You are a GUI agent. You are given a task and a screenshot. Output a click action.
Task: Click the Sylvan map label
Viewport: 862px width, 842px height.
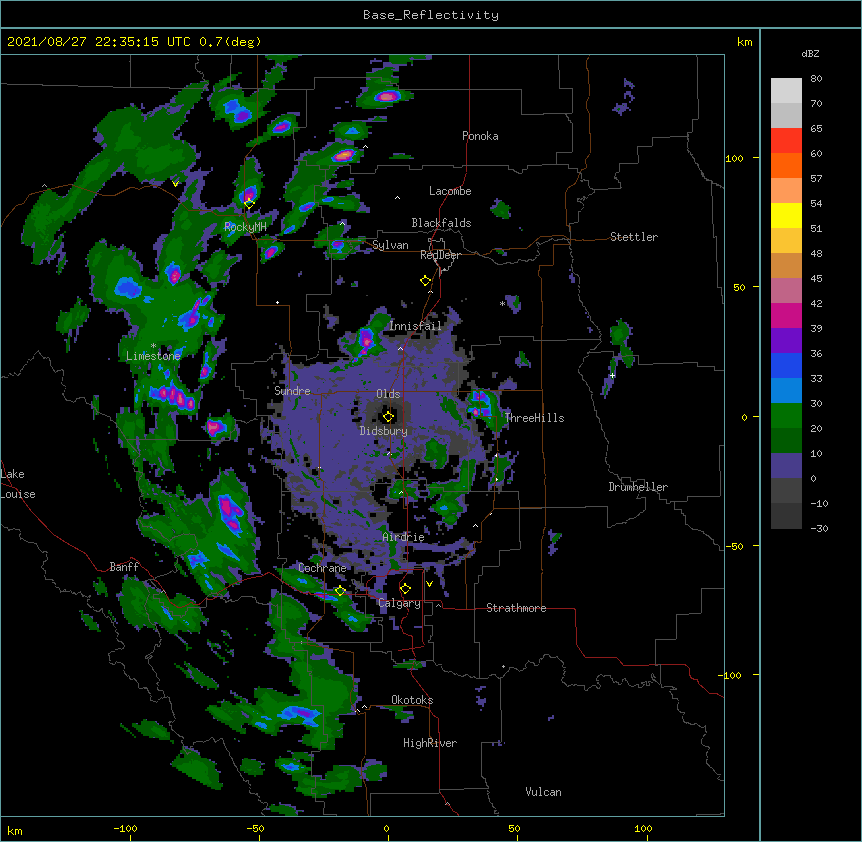pyautogui.click(x=390, y=245)
